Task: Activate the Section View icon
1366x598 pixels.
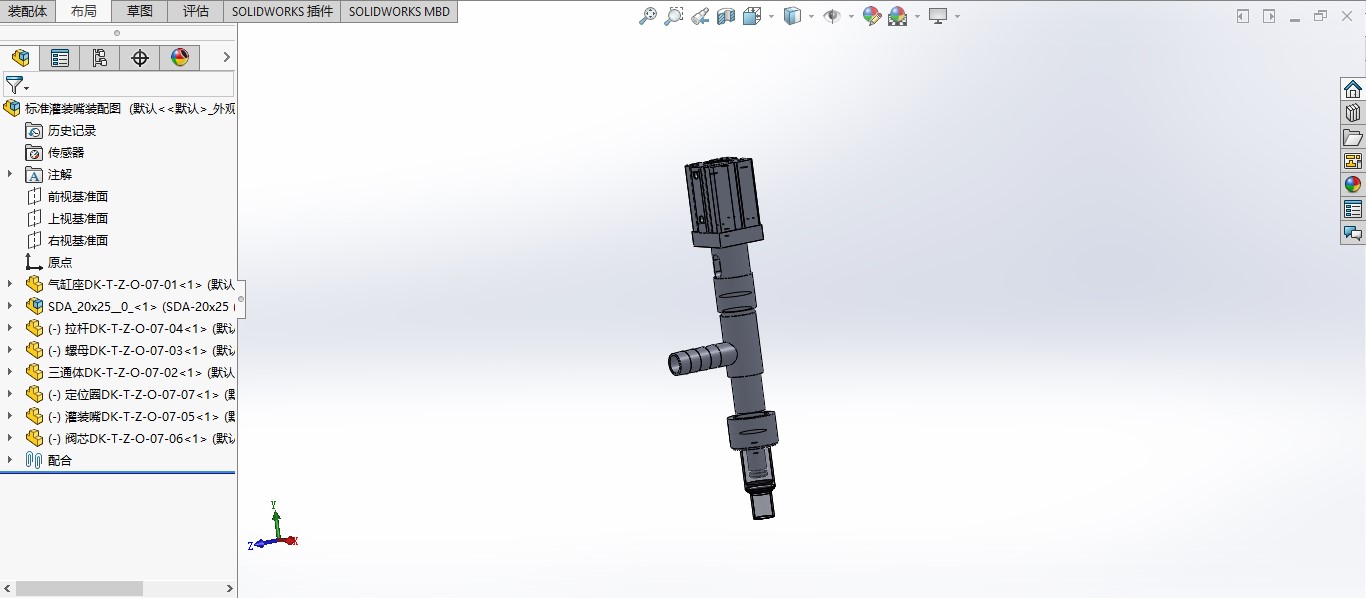Action: tap(726, 16)
